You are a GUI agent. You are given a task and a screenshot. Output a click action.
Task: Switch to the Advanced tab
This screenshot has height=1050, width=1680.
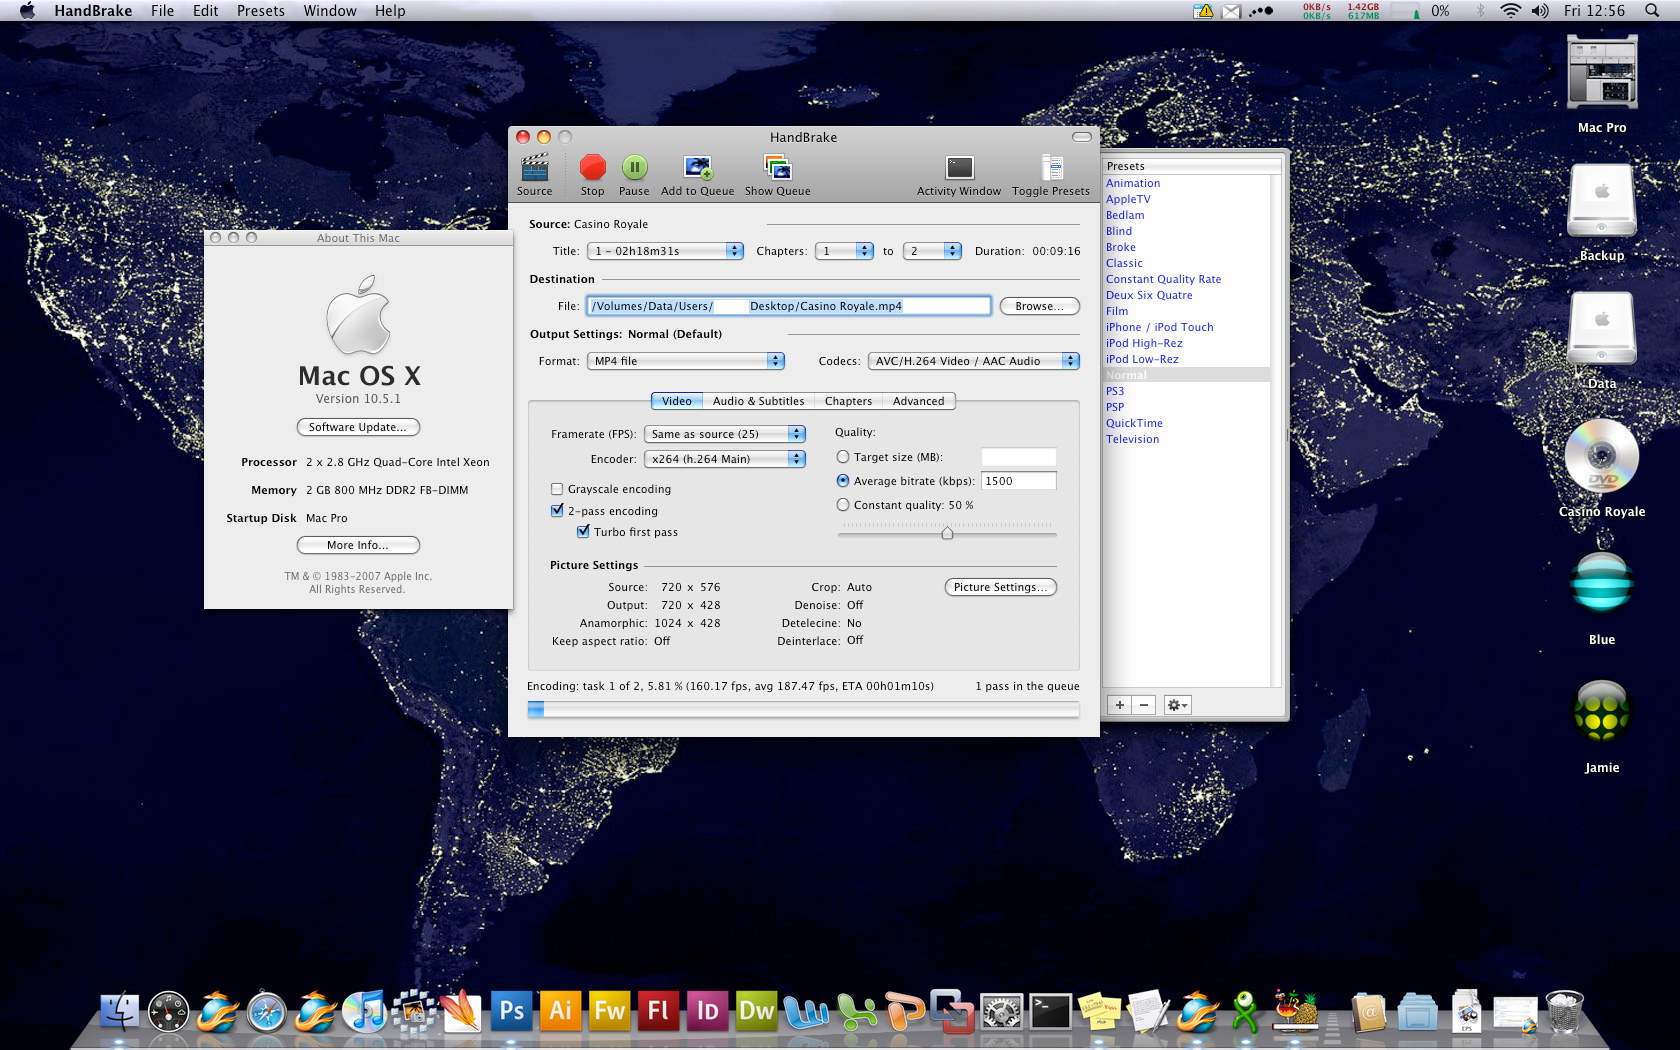pos(918,401)
